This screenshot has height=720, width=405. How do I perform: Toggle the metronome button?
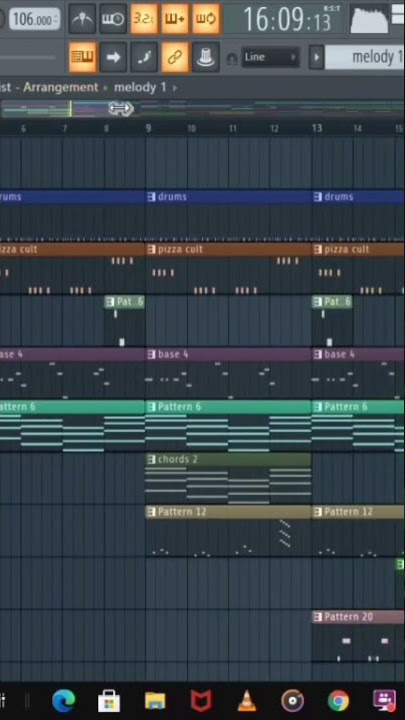point(82,19)
